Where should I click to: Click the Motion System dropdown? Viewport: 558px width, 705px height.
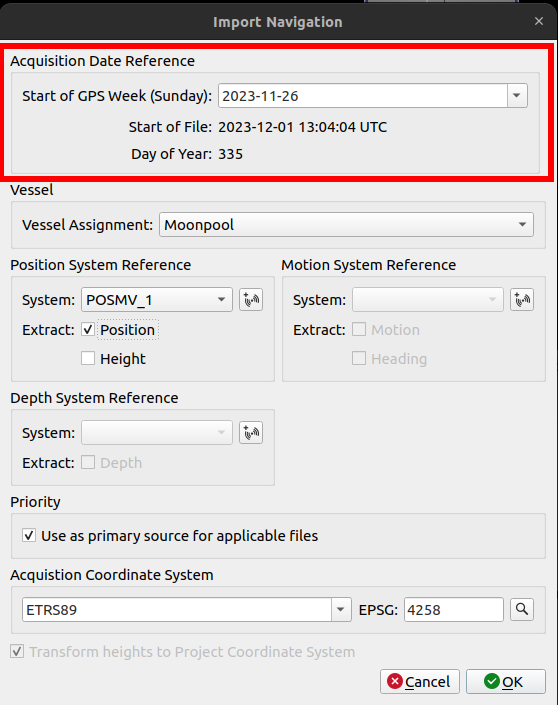428,299
